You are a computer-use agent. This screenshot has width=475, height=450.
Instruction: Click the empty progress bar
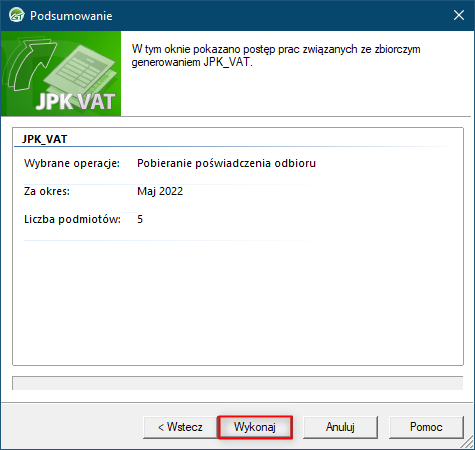click(238, 383)
